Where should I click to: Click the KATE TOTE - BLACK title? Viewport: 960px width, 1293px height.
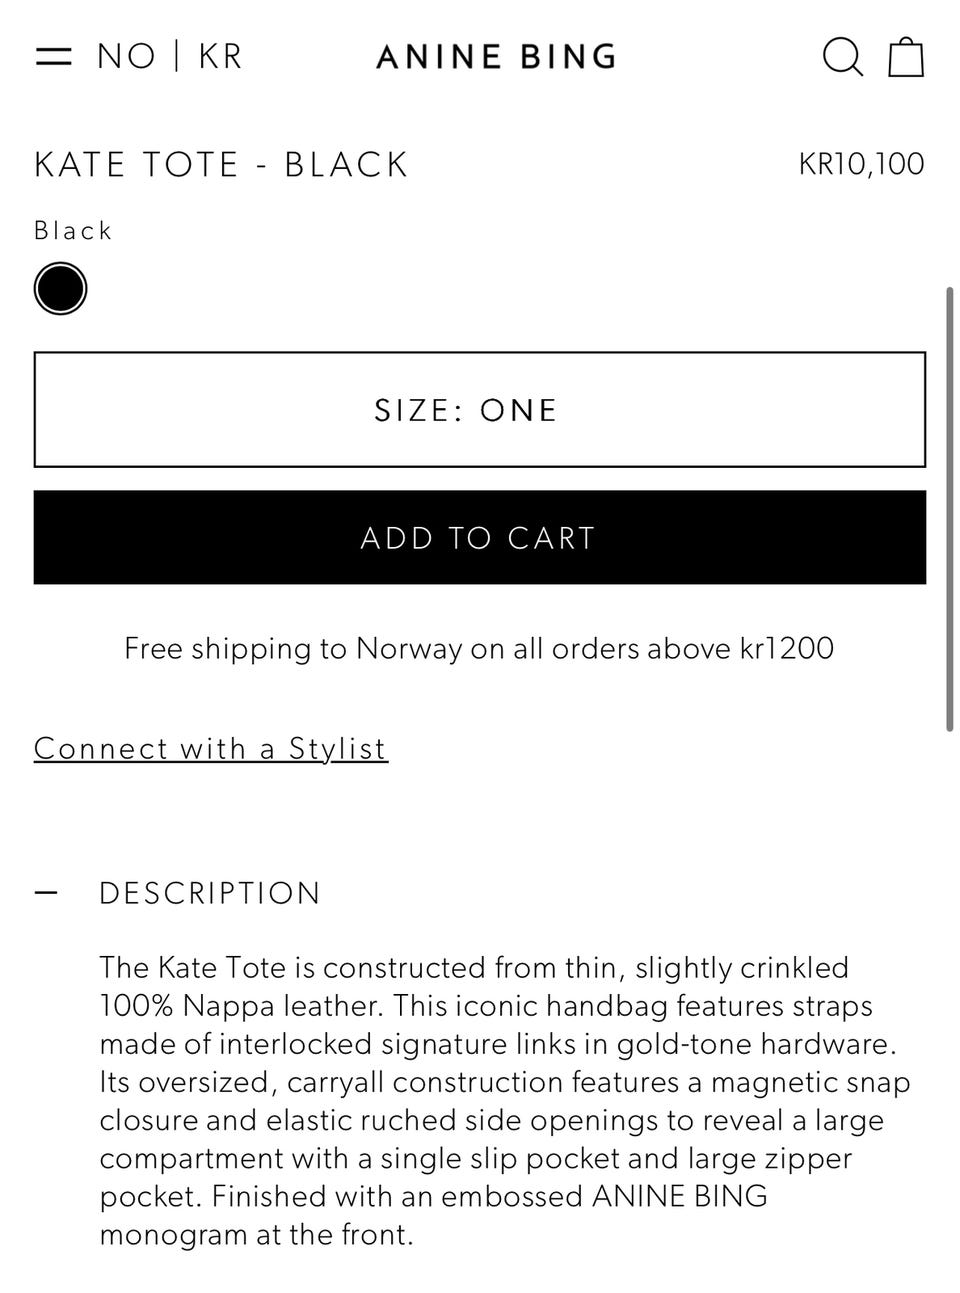click(x=221, y=164)
